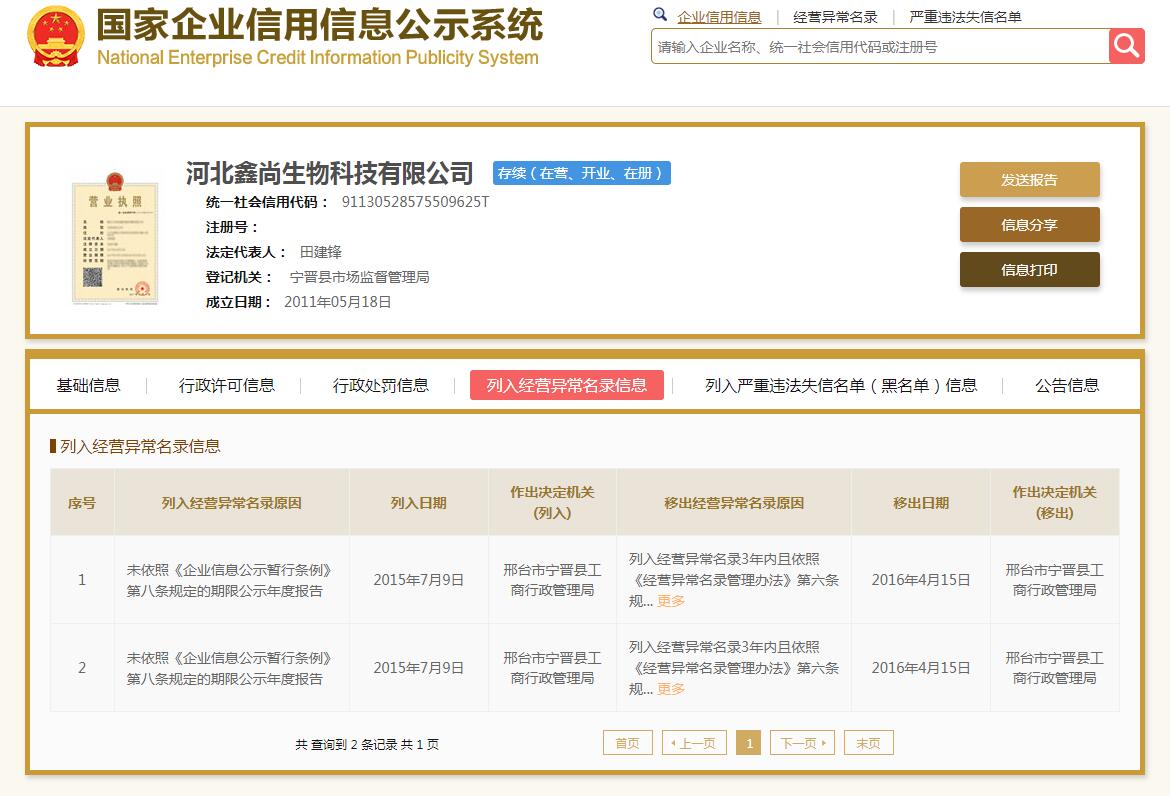Click the 信息打印 button

click(x=1030, y=269)
